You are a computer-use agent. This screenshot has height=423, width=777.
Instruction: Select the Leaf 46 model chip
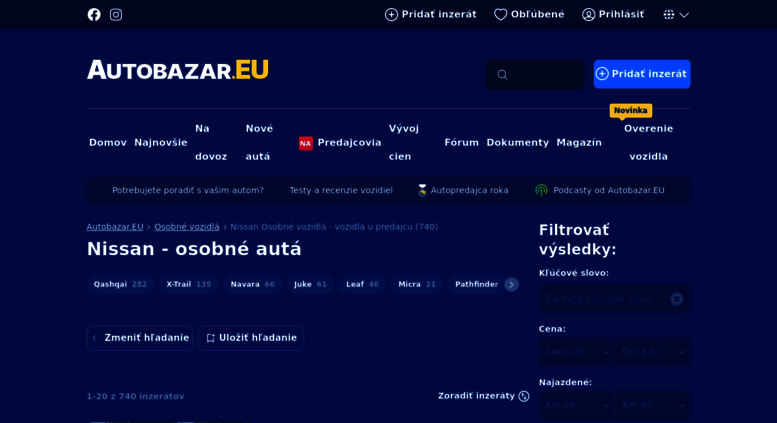[x=362, y=284]
